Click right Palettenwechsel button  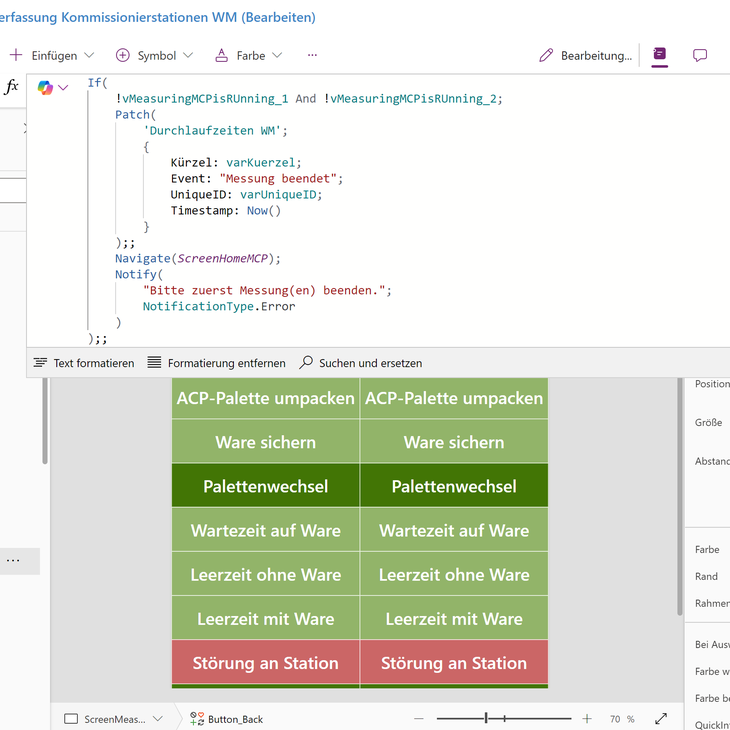pos(454,486)
